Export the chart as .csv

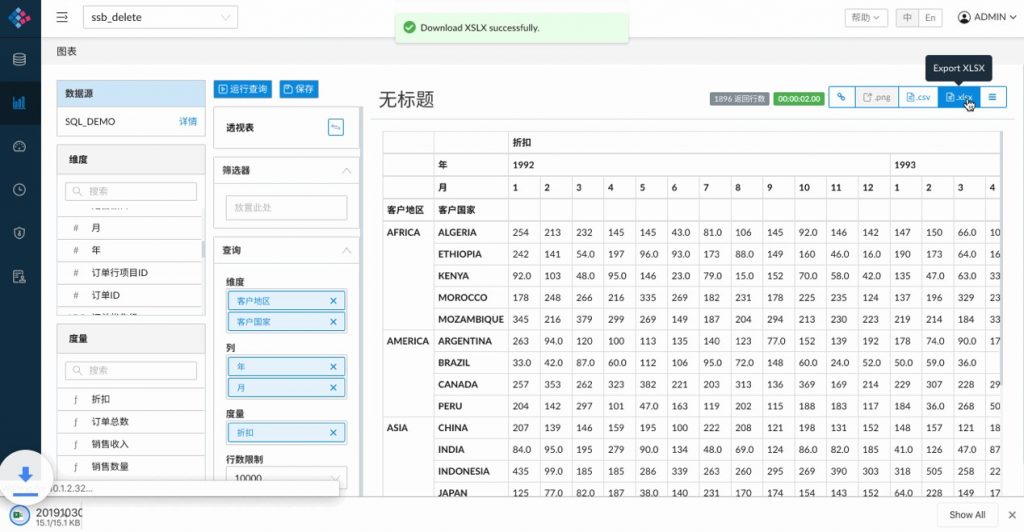tap(918, 97)
